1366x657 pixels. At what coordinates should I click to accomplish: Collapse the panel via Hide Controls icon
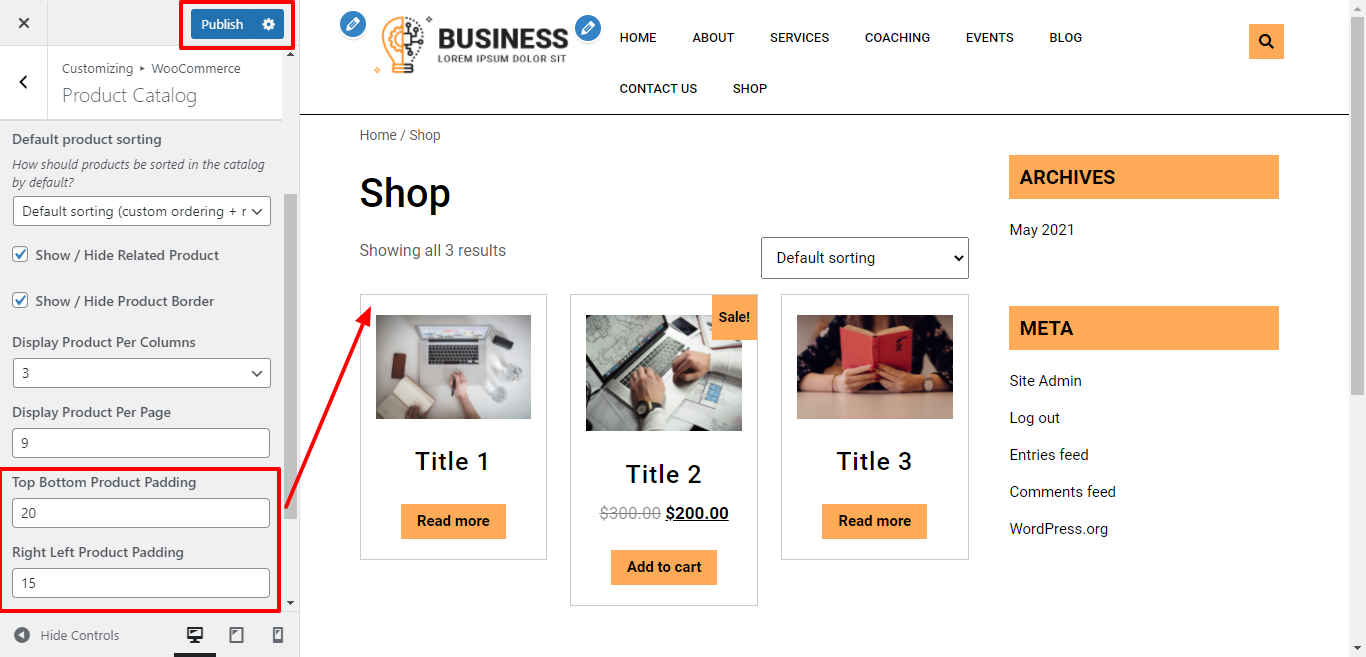point(22,635)
